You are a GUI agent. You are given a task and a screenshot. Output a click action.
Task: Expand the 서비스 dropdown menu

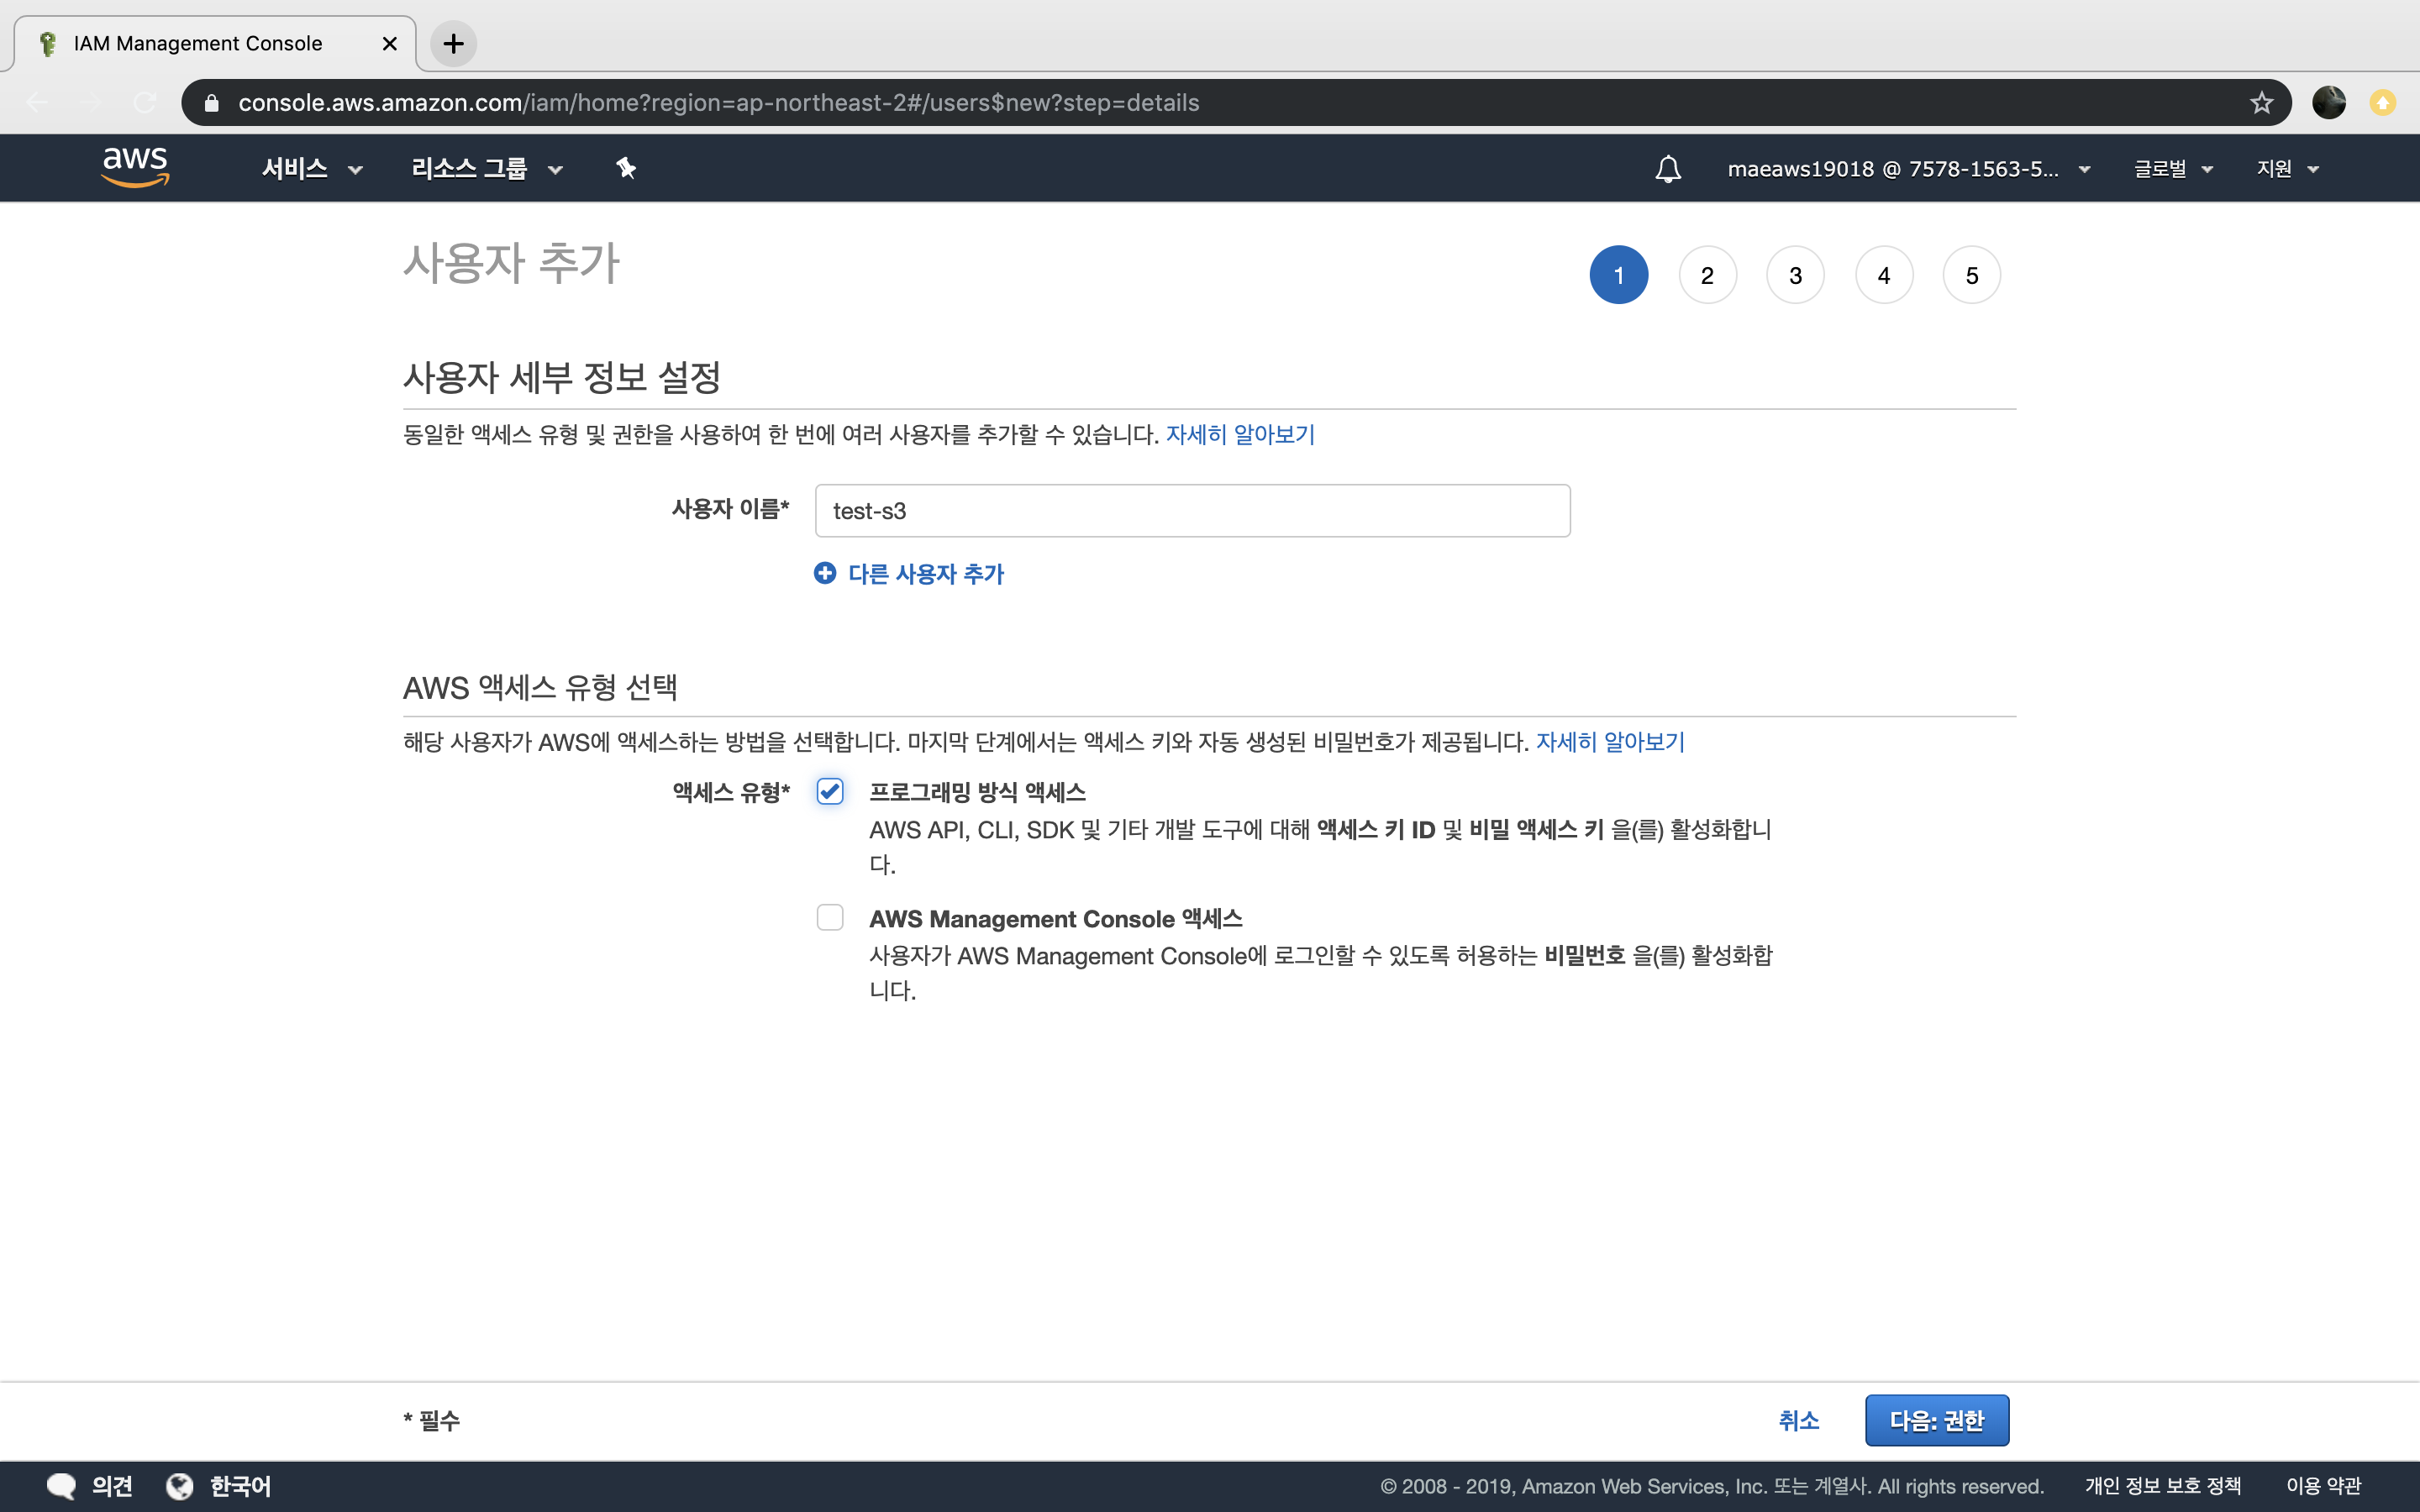[311, 168]
